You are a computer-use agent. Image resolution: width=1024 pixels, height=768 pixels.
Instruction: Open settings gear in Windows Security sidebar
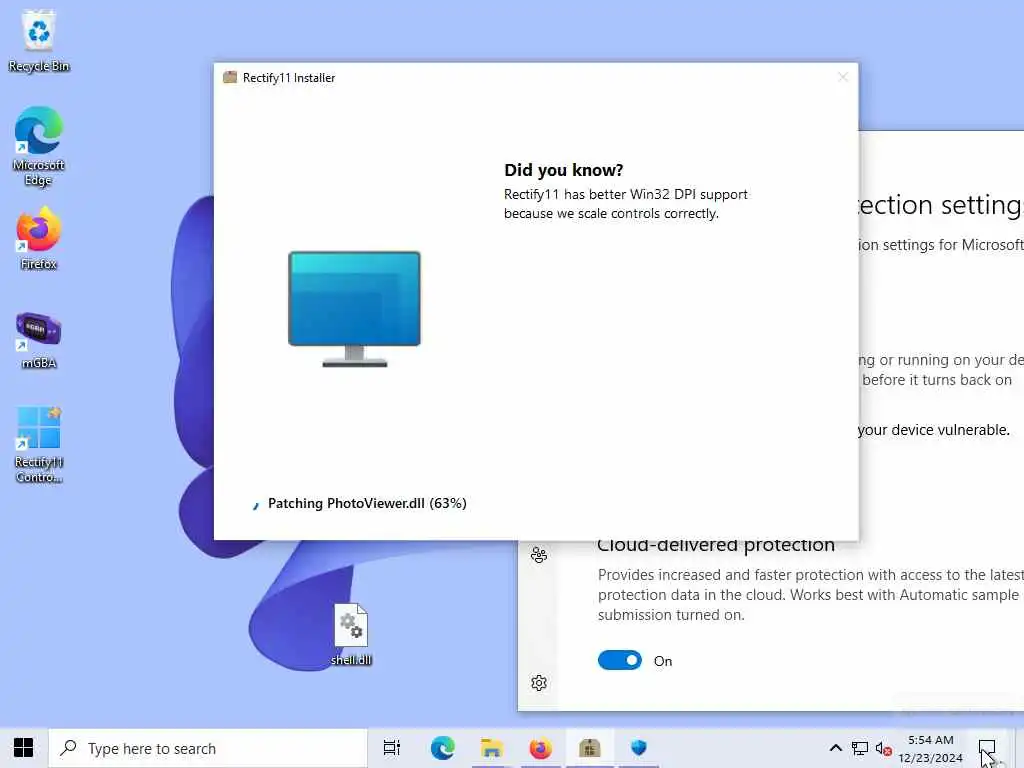coord(539,683)
